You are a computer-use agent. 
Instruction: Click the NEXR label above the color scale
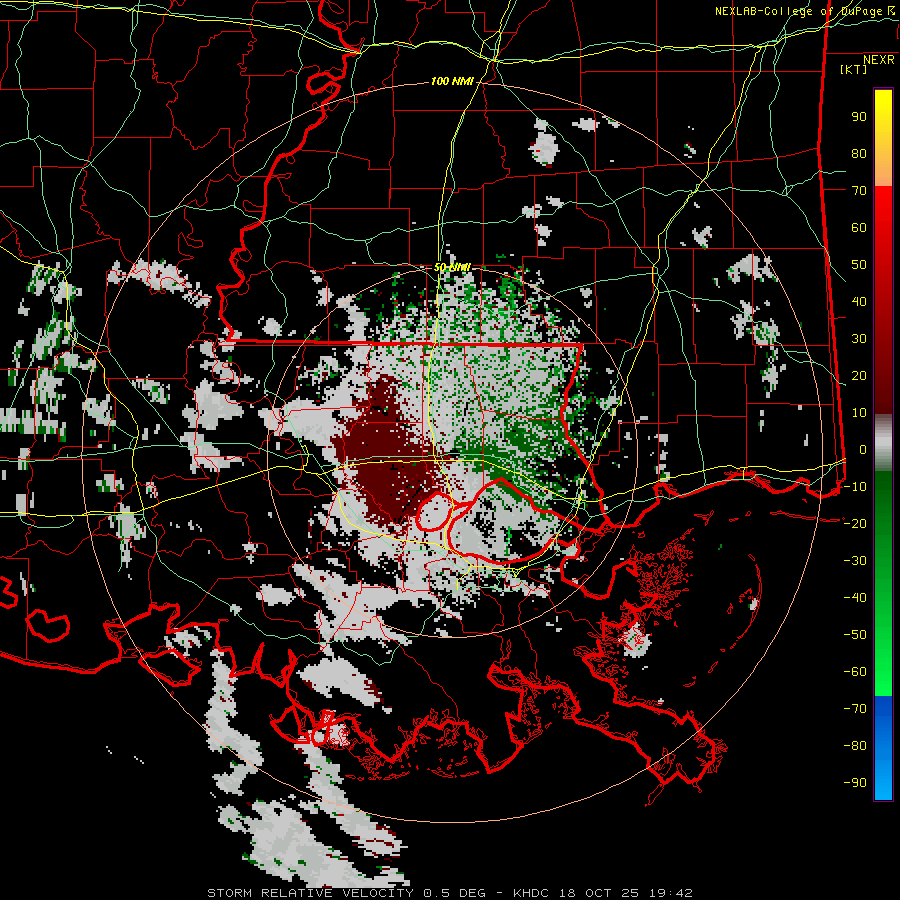[879, 60]
